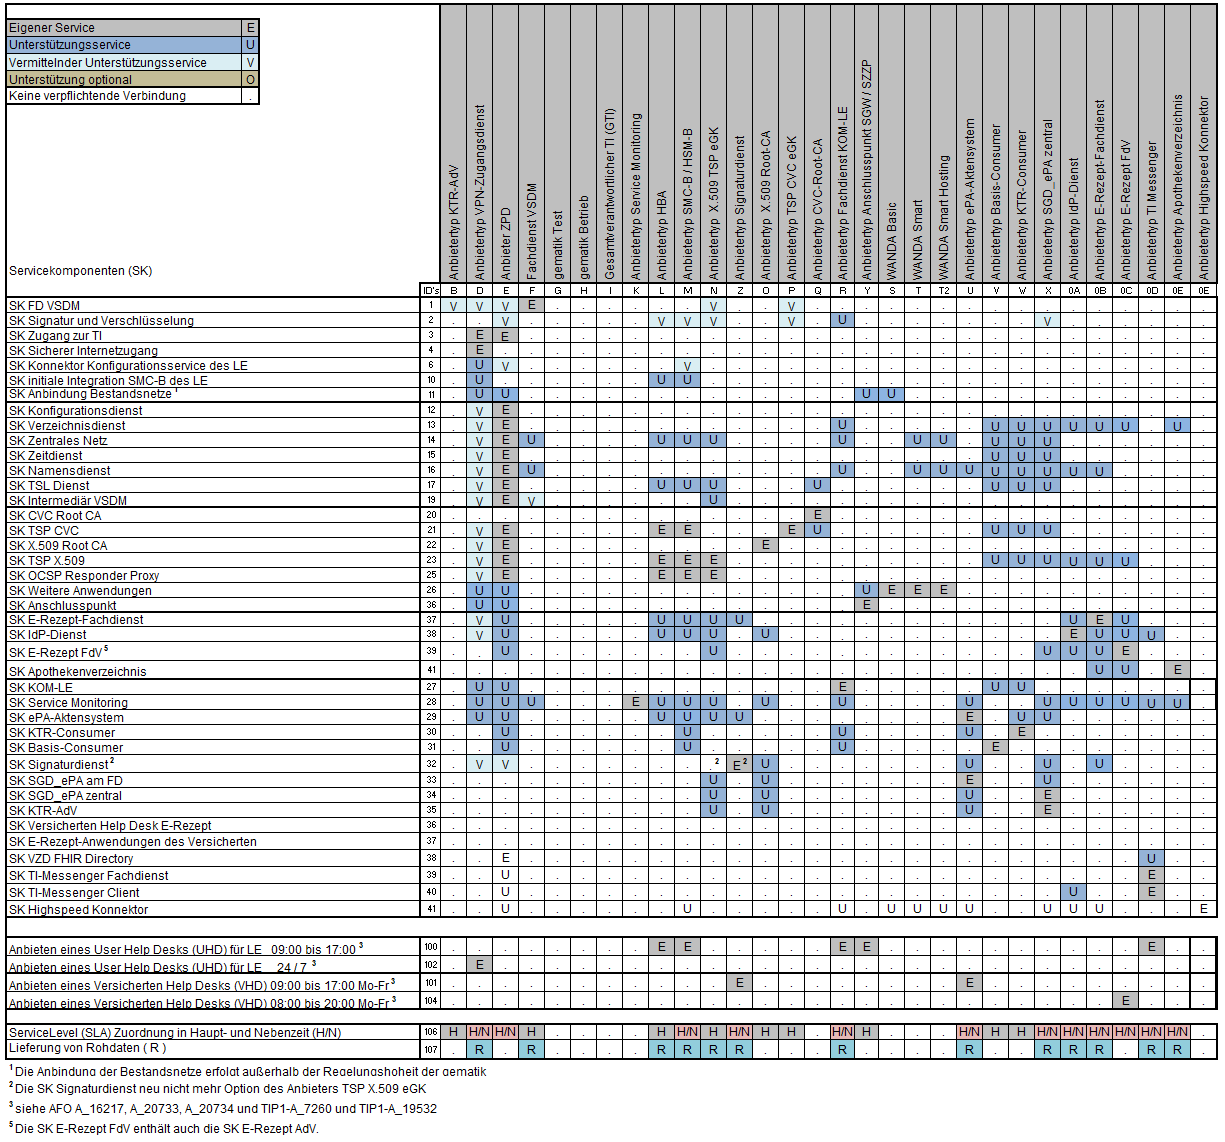Image resolution: width=1225 pixels, height=1142 pixels.
Task: Select the "WANDA Smart Hosting" column header
Action: (x=944, y=217)
